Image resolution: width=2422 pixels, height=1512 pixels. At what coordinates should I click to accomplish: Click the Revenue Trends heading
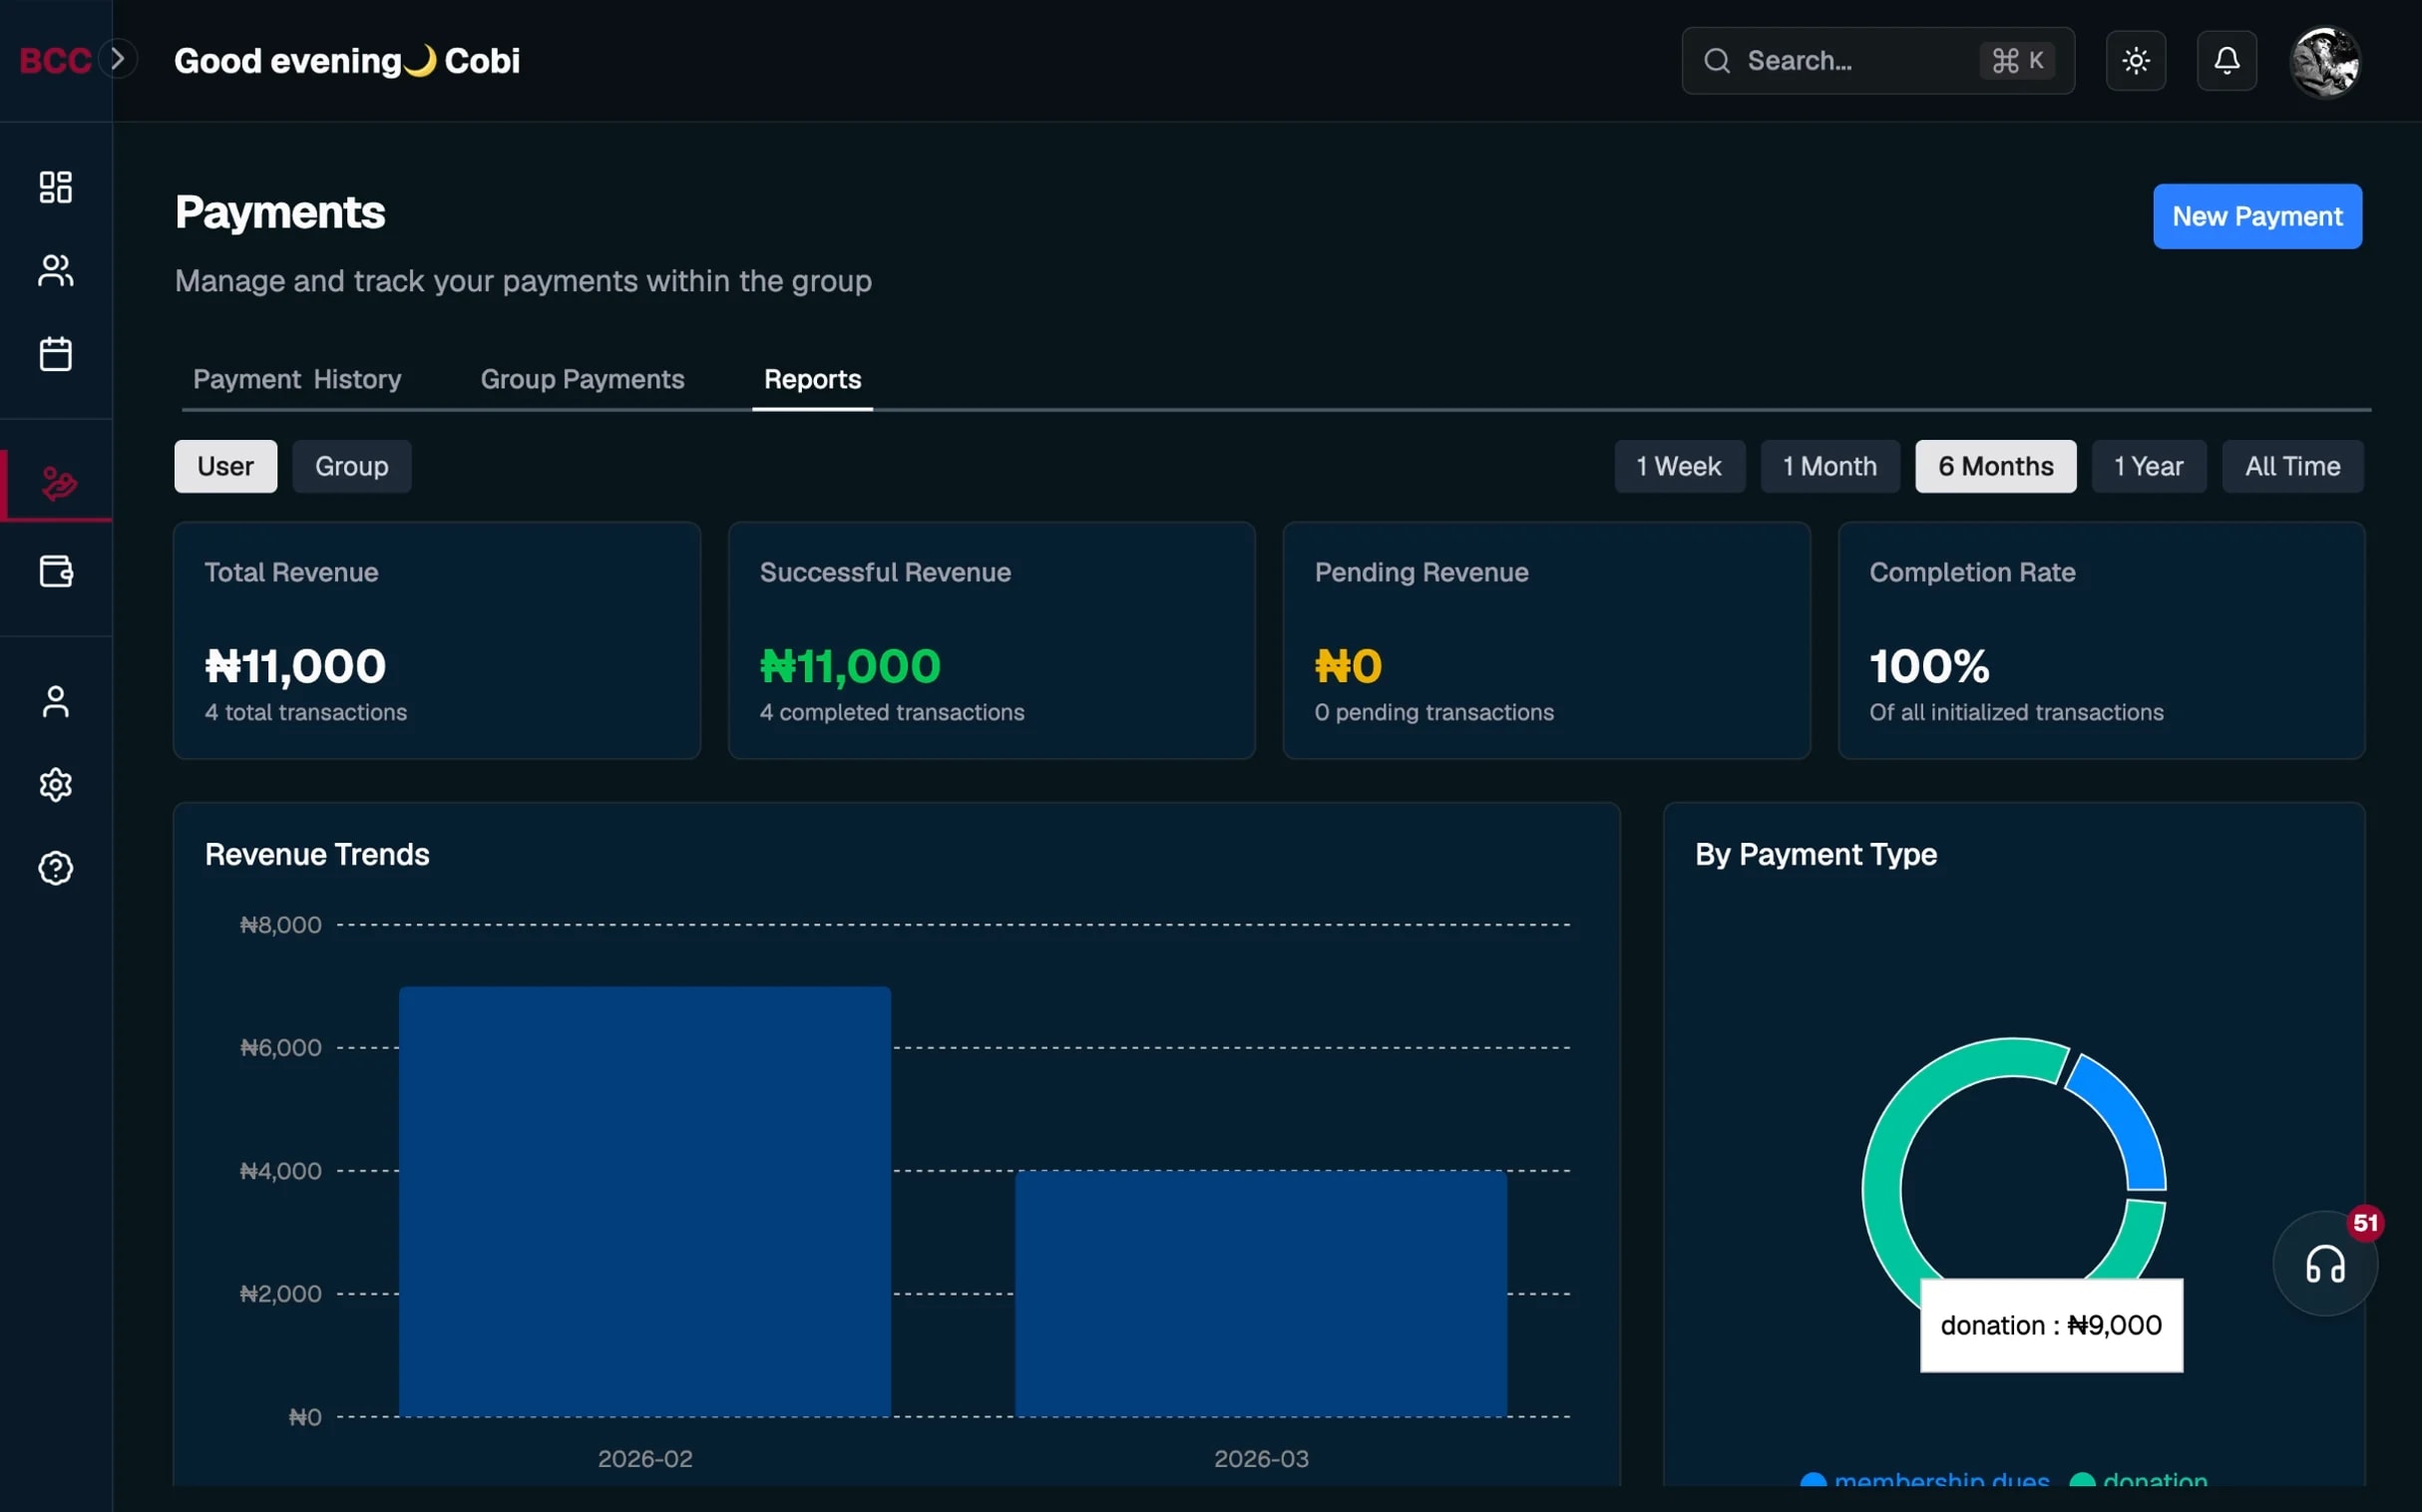pos(317,854)
